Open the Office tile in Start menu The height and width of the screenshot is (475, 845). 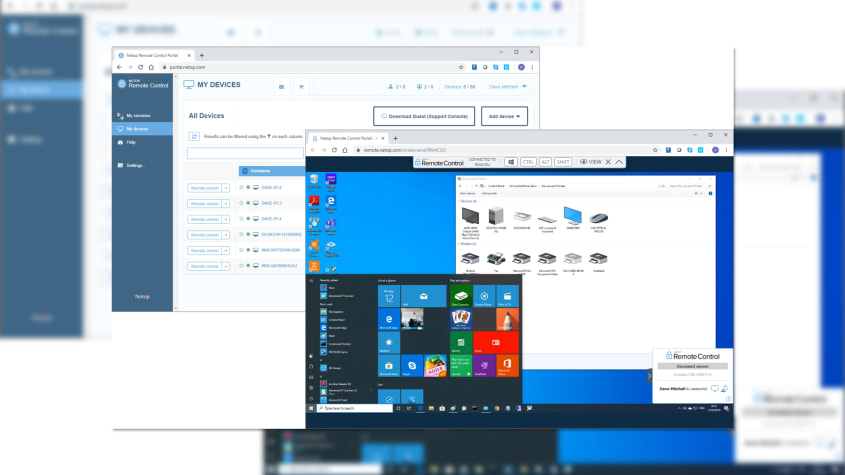pos(507,366)
